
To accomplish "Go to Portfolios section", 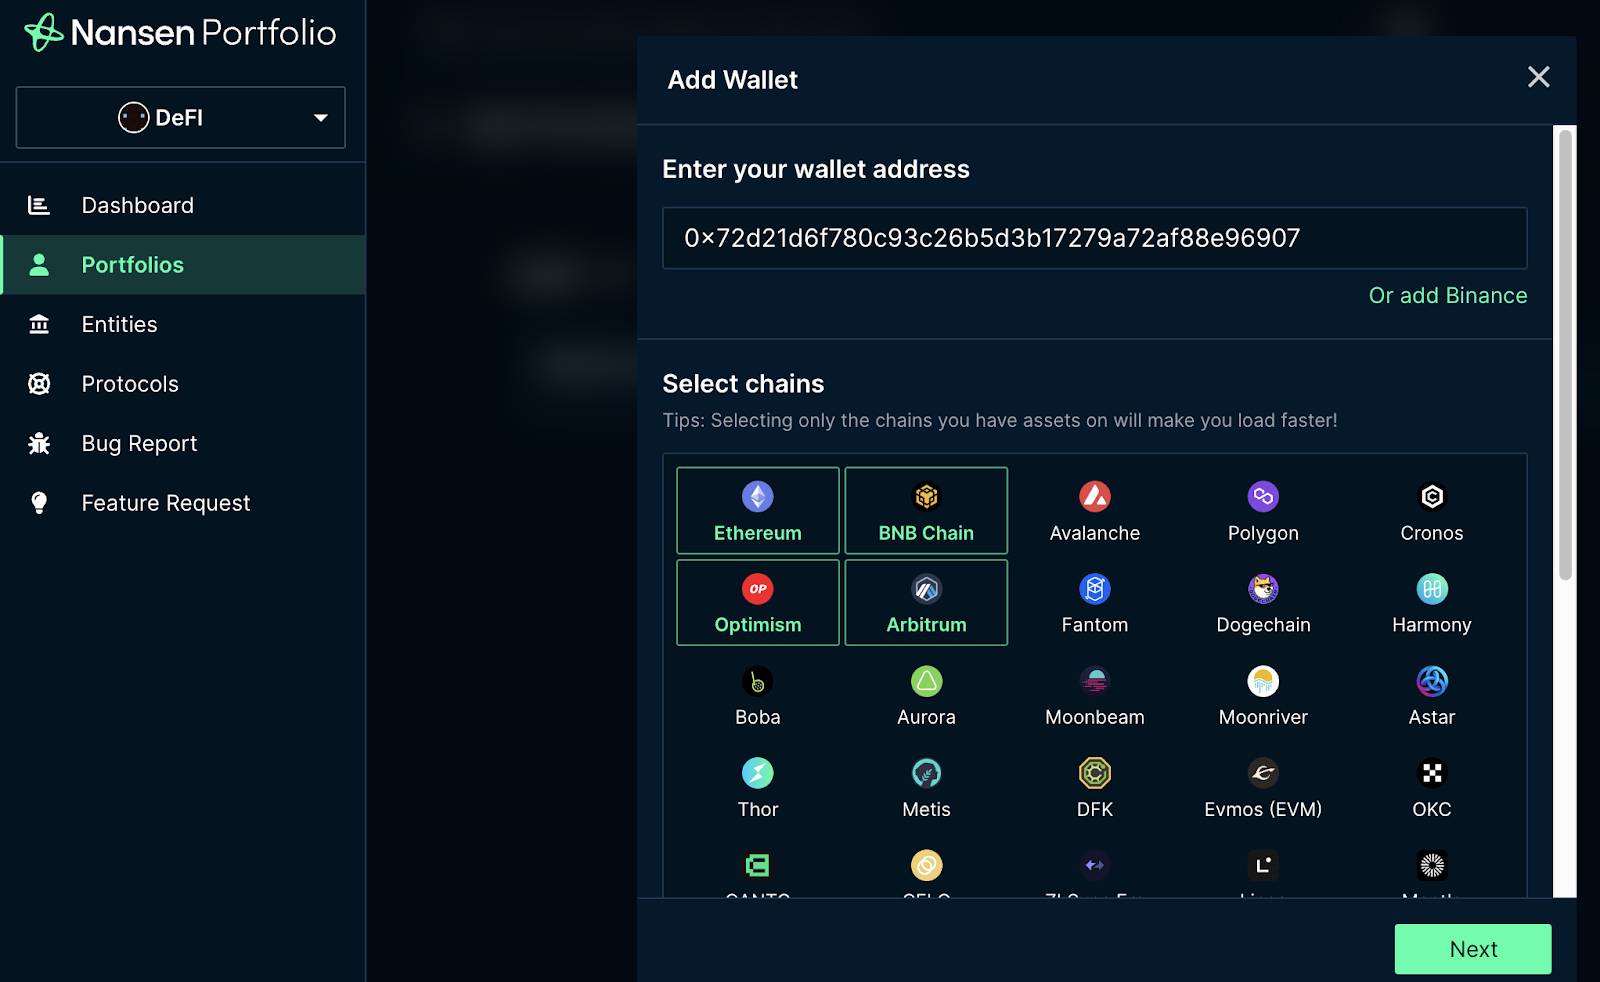I will tap(183, 265).
